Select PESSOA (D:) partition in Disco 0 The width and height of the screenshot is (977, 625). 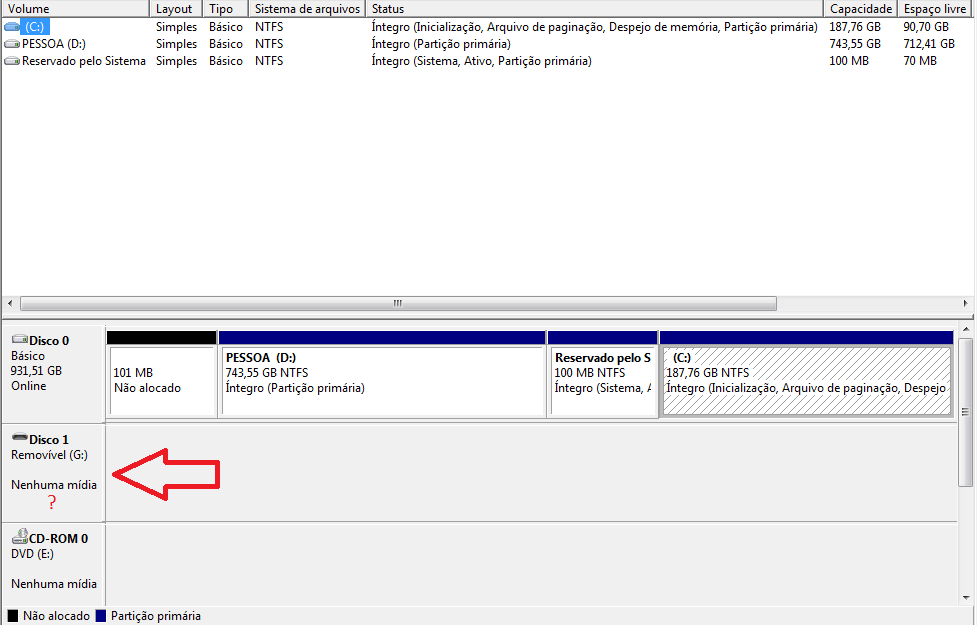(383, 381)
